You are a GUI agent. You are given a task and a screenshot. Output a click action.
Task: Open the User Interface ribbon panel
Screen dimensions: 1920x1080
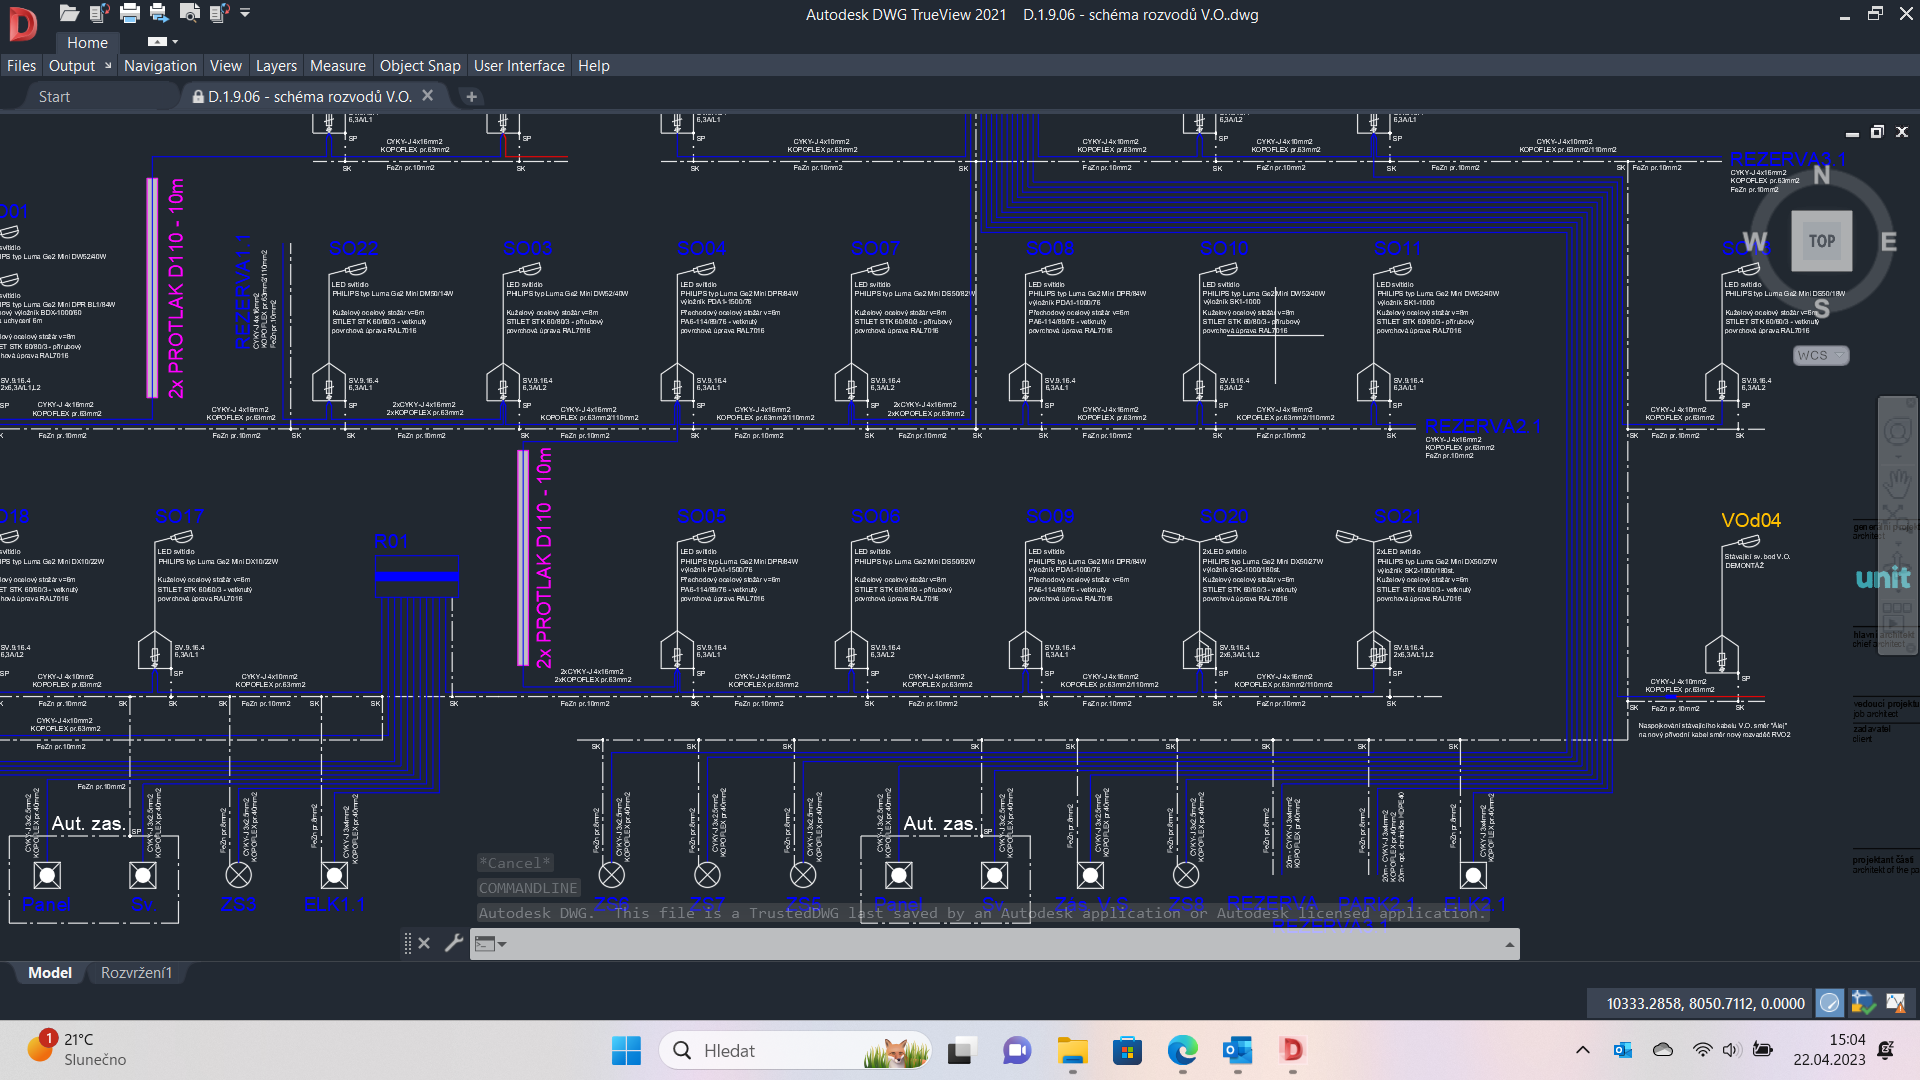[x=519, y=66]
